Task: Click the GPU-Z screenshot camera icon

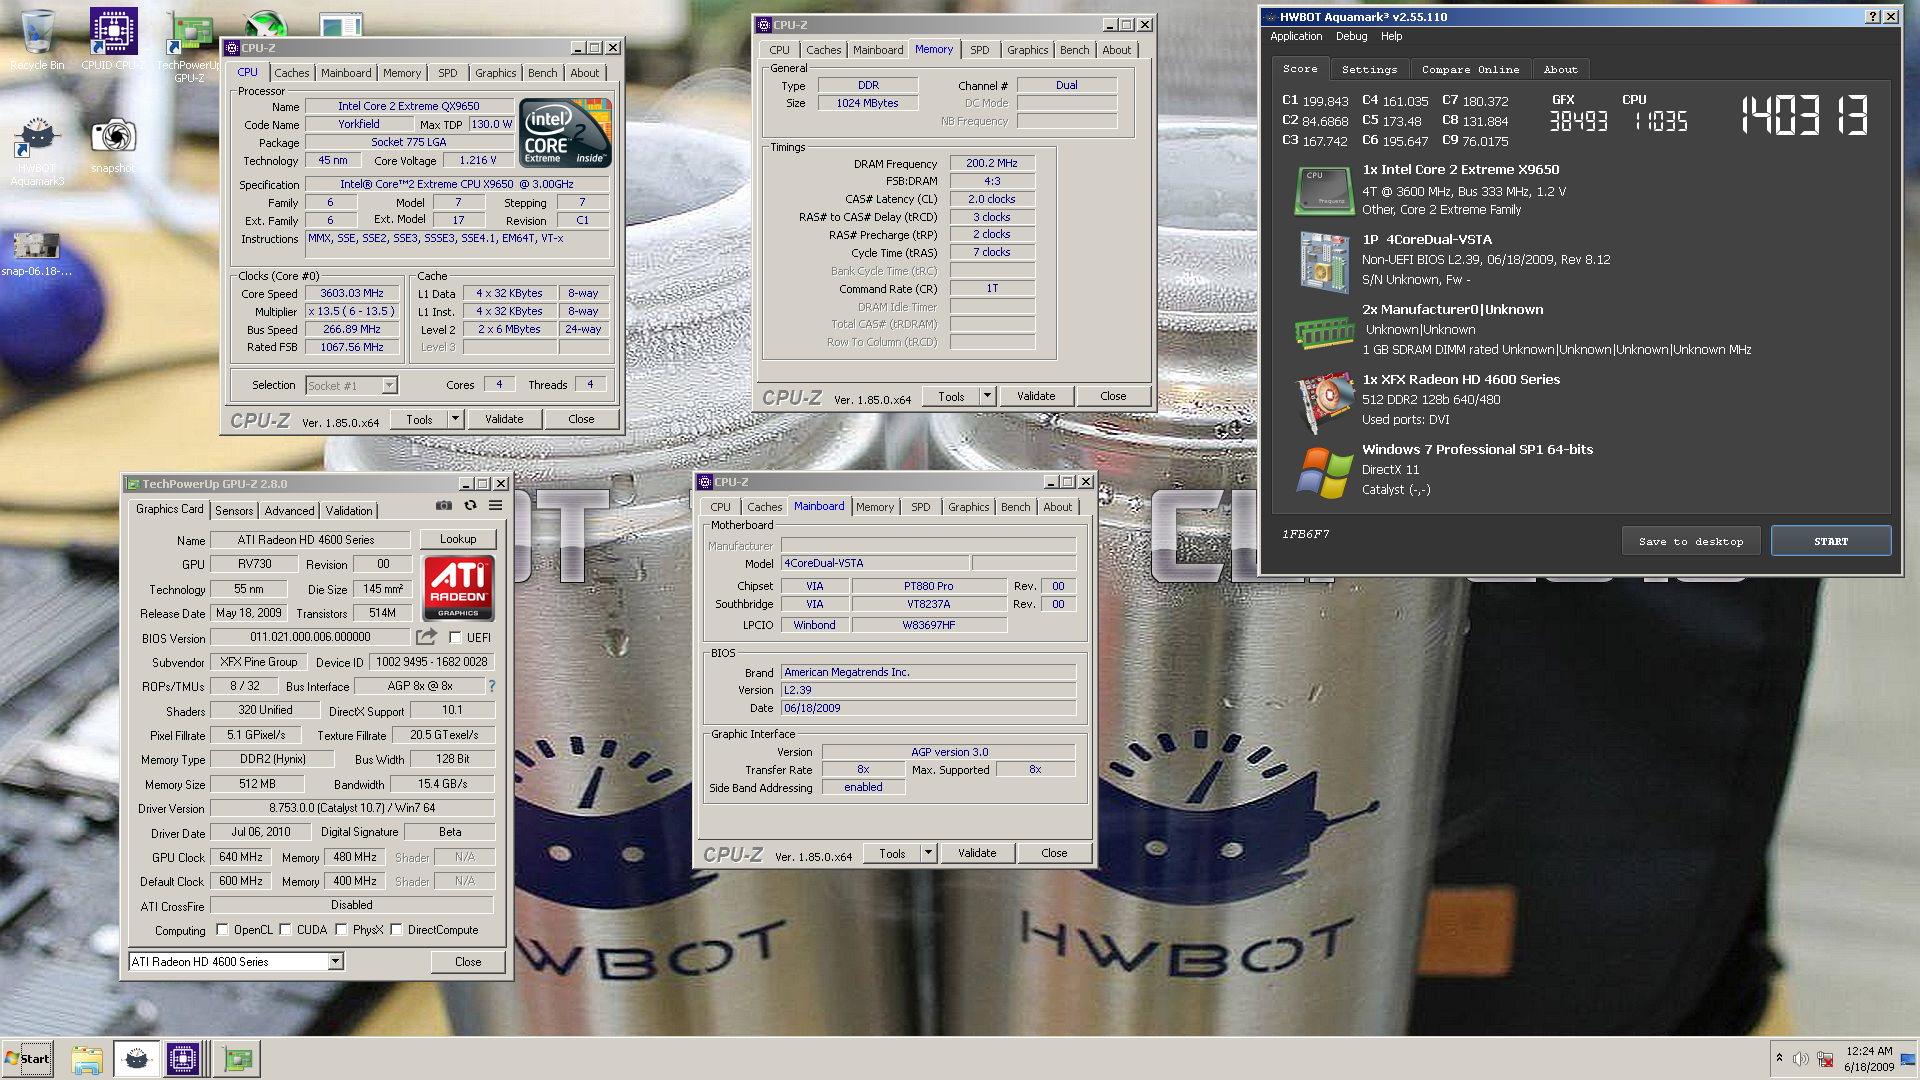Action: click(444, 506)
